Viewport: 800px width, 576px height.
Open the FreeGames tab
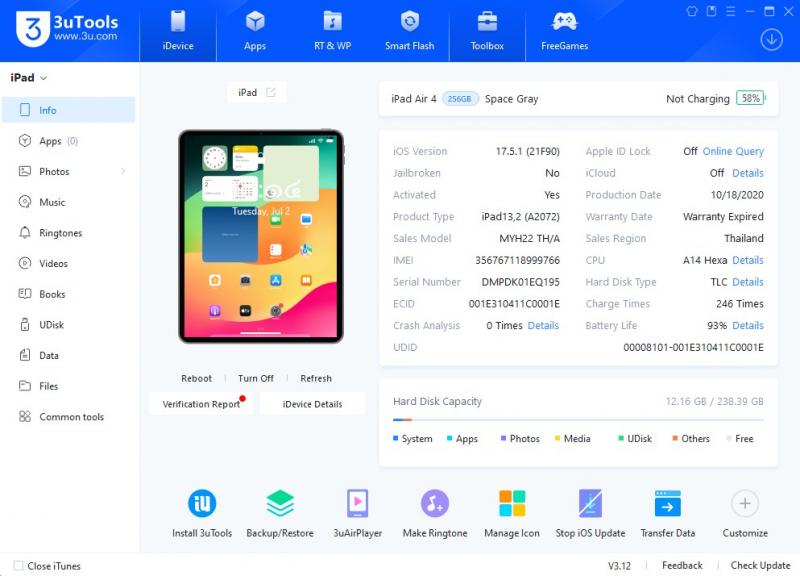[564, 31]
